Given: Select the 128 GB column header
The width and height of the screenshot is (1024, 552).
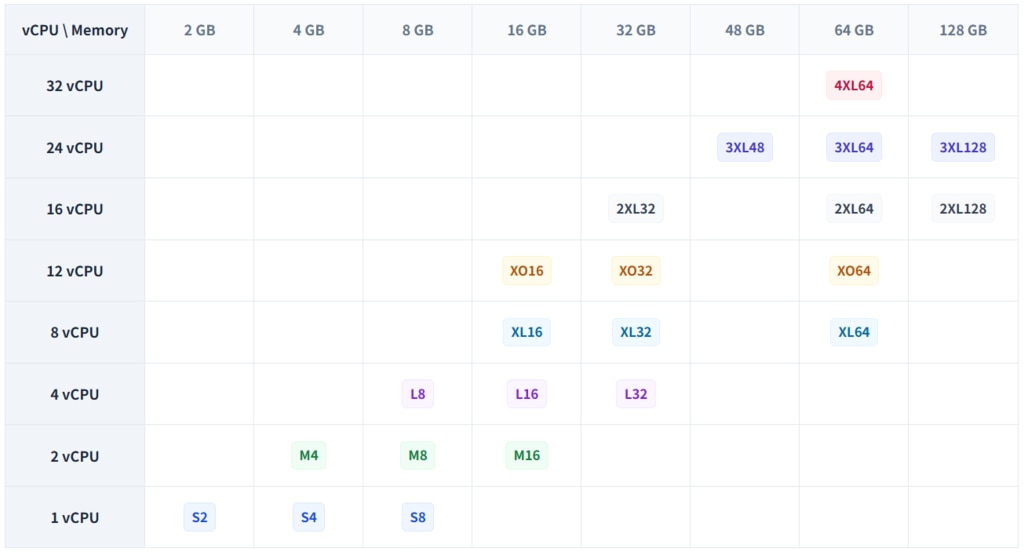Looking at the screenshot, I should (x=963, y=30).
